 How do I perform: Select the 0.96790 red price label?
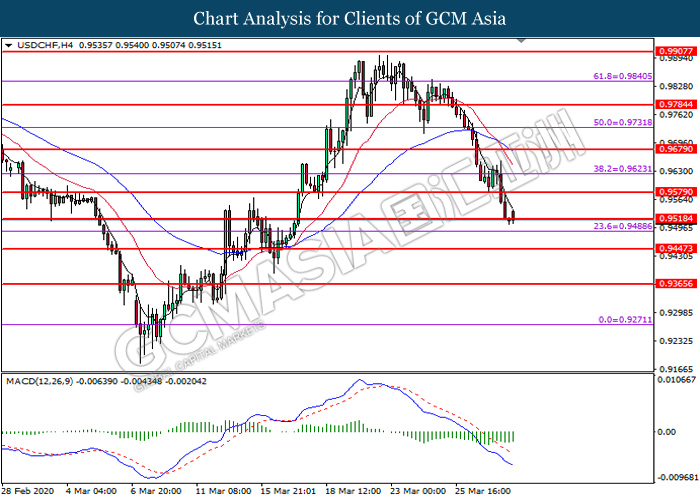coord(676,149)
